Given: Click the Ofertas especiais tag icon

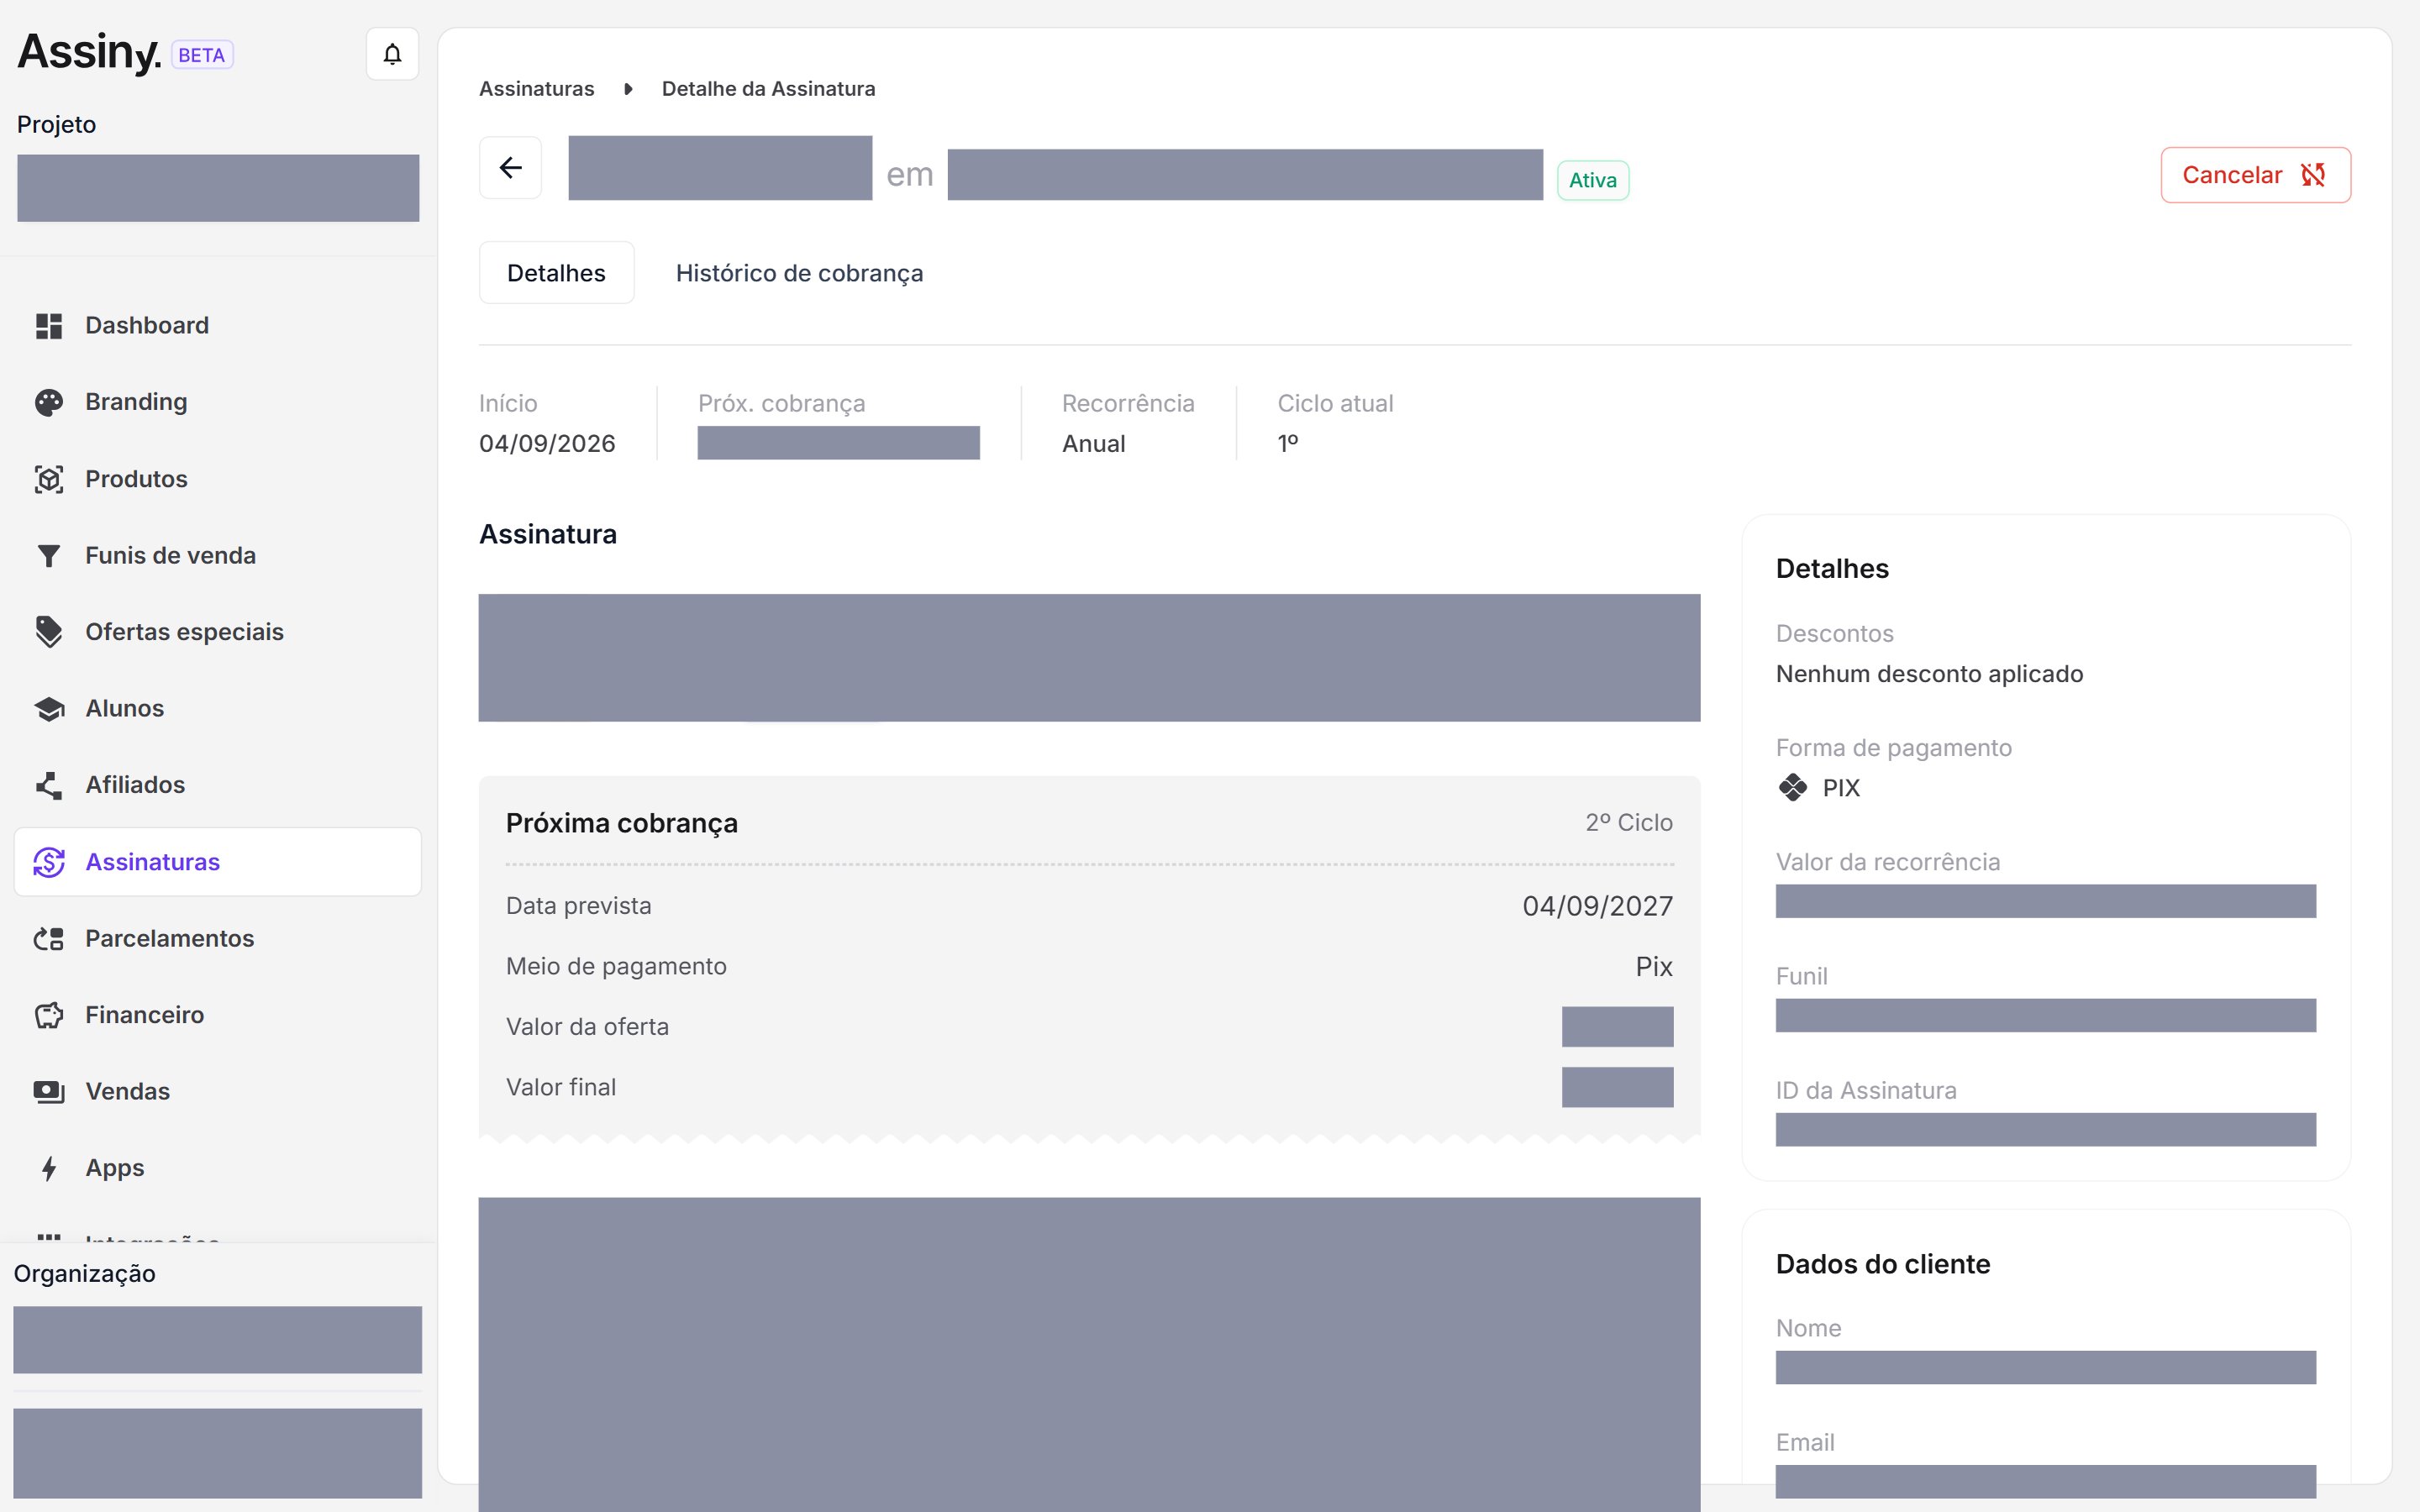Looking at the screenshot, I should coord(49,632).
